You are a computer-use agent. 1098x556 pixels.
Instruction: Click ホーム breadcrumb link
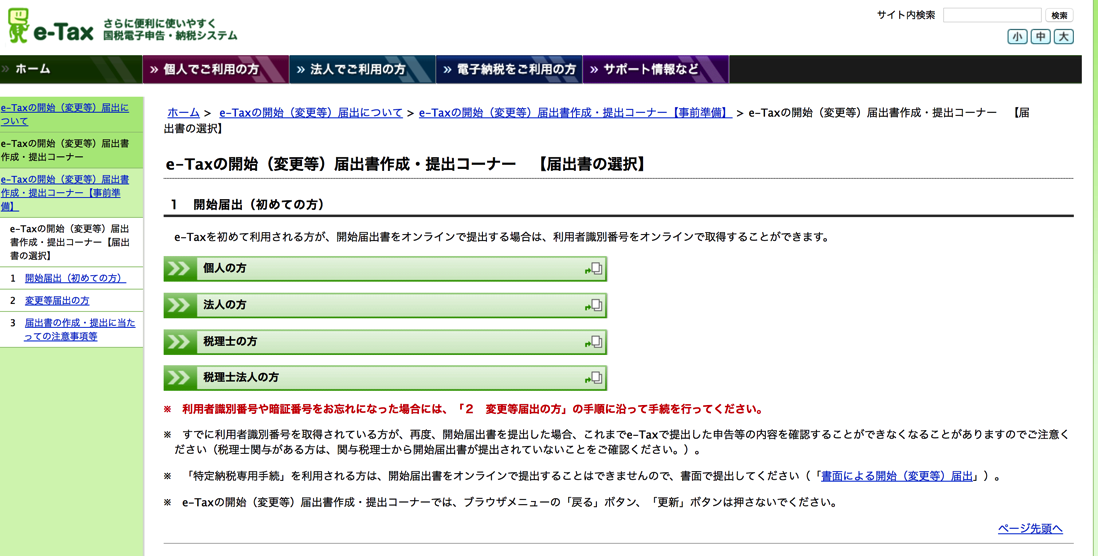point(183,113)
